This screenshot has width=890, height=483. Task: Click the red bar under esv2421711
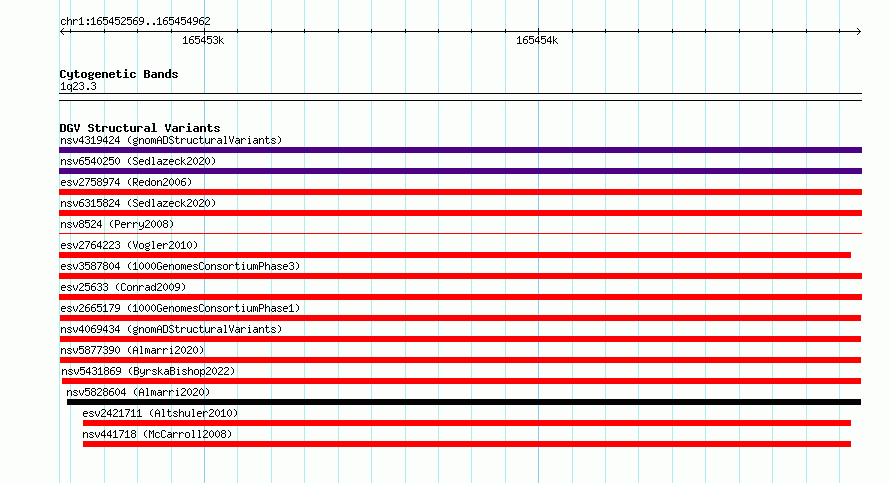[x=467, y=423]
